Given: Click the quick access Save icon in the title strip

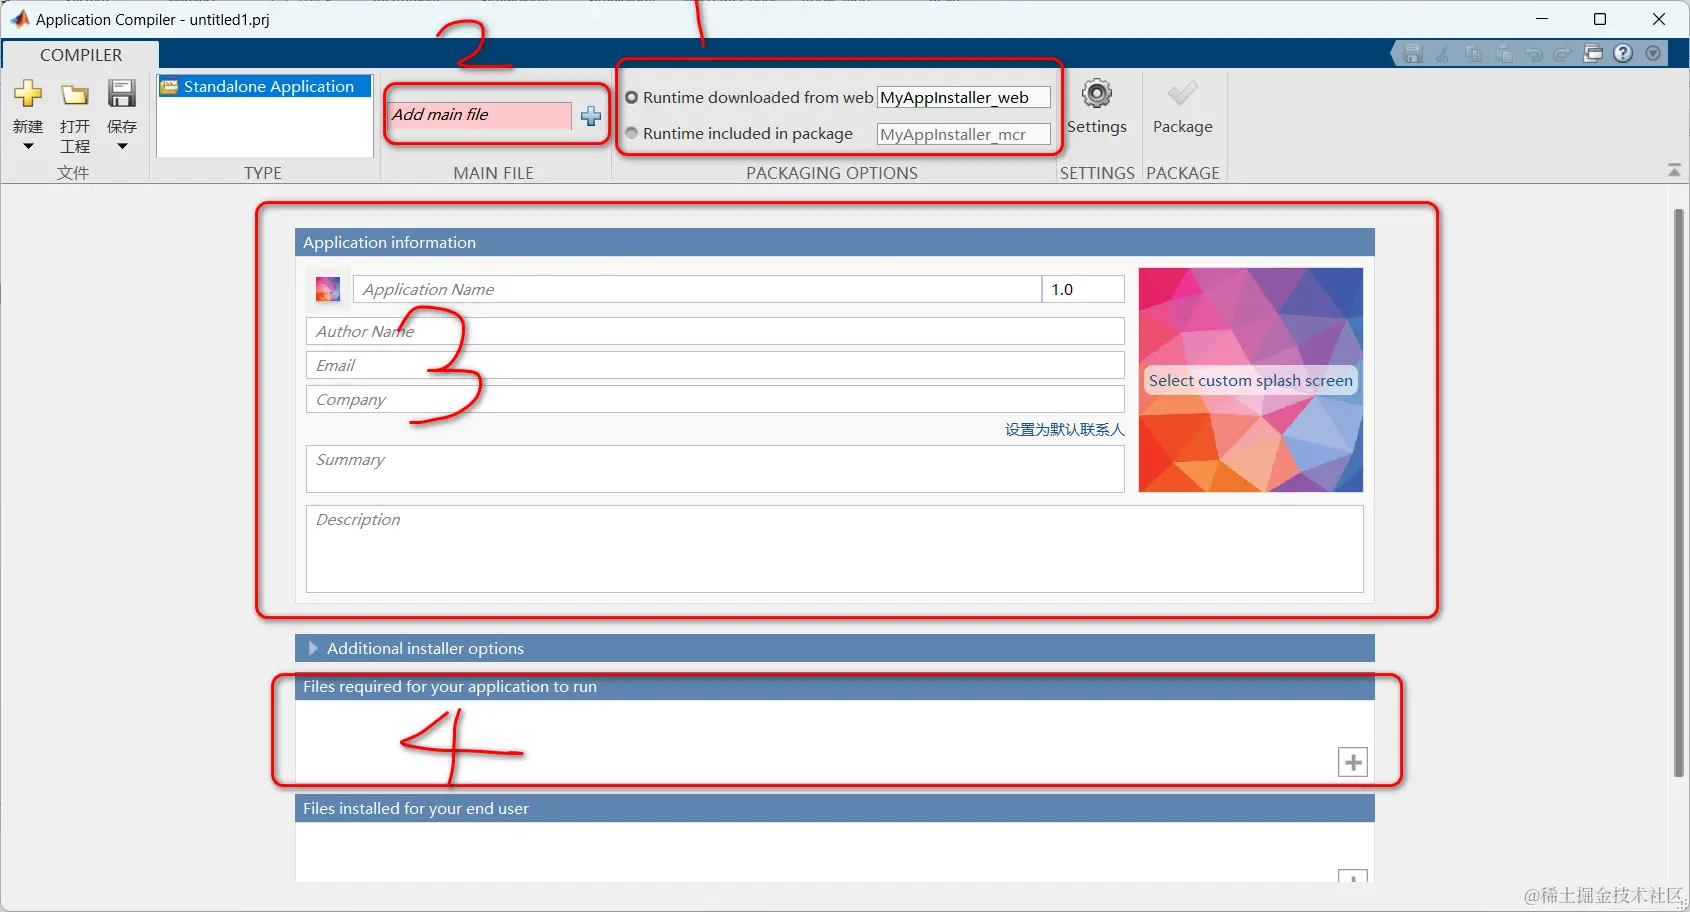Looking at the screenshot, I should point(1412,53).
